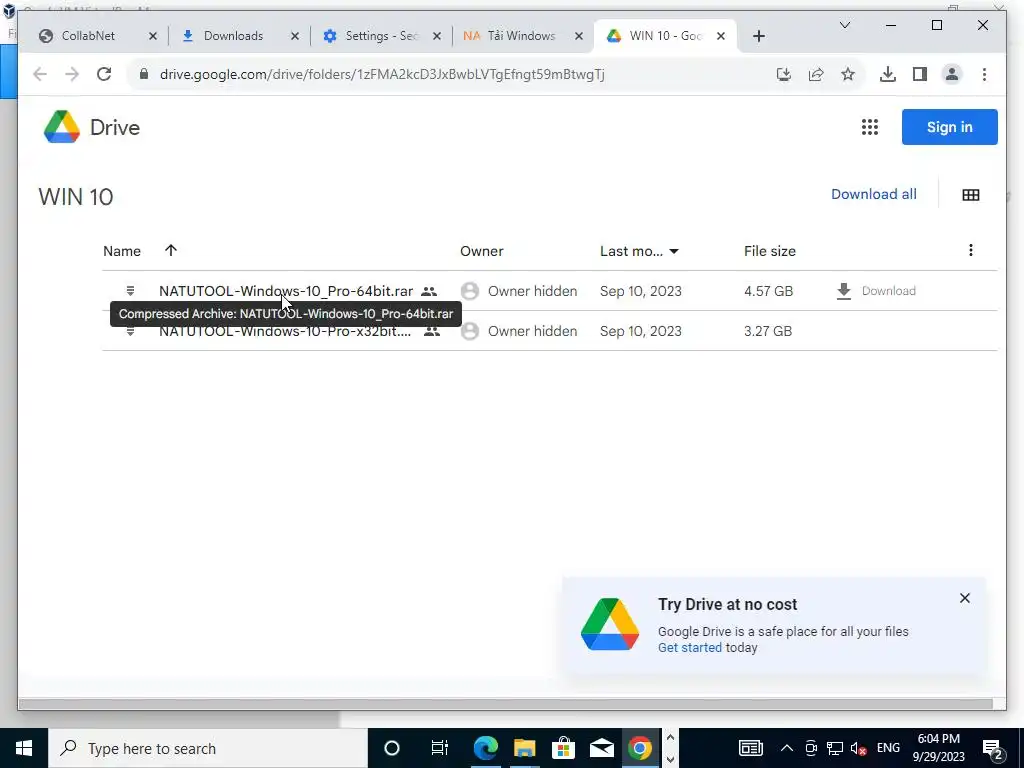Viewport: 1024px width, 768px height.
Task: Click the ENG language indicator
Action: 888,748
